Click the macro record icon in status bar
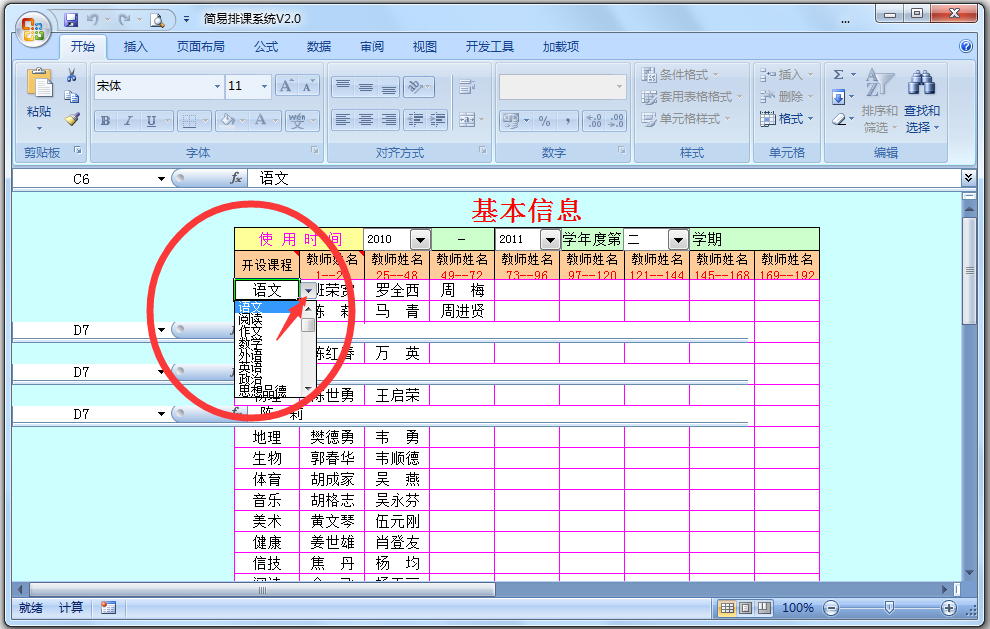This screenshot has width=990, height=629. point(108,607)
